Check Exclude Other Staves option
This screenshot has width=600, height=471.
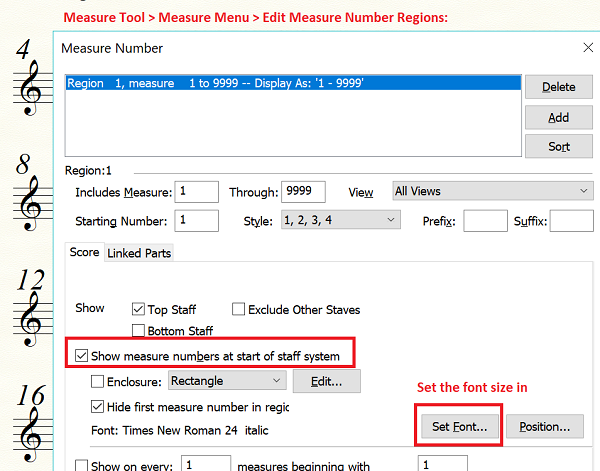pos(240,310)
